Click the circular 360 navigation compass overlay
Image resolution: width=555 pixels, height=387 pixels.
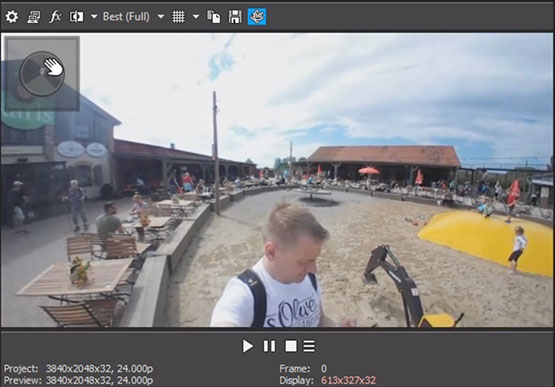click(42, 74)
